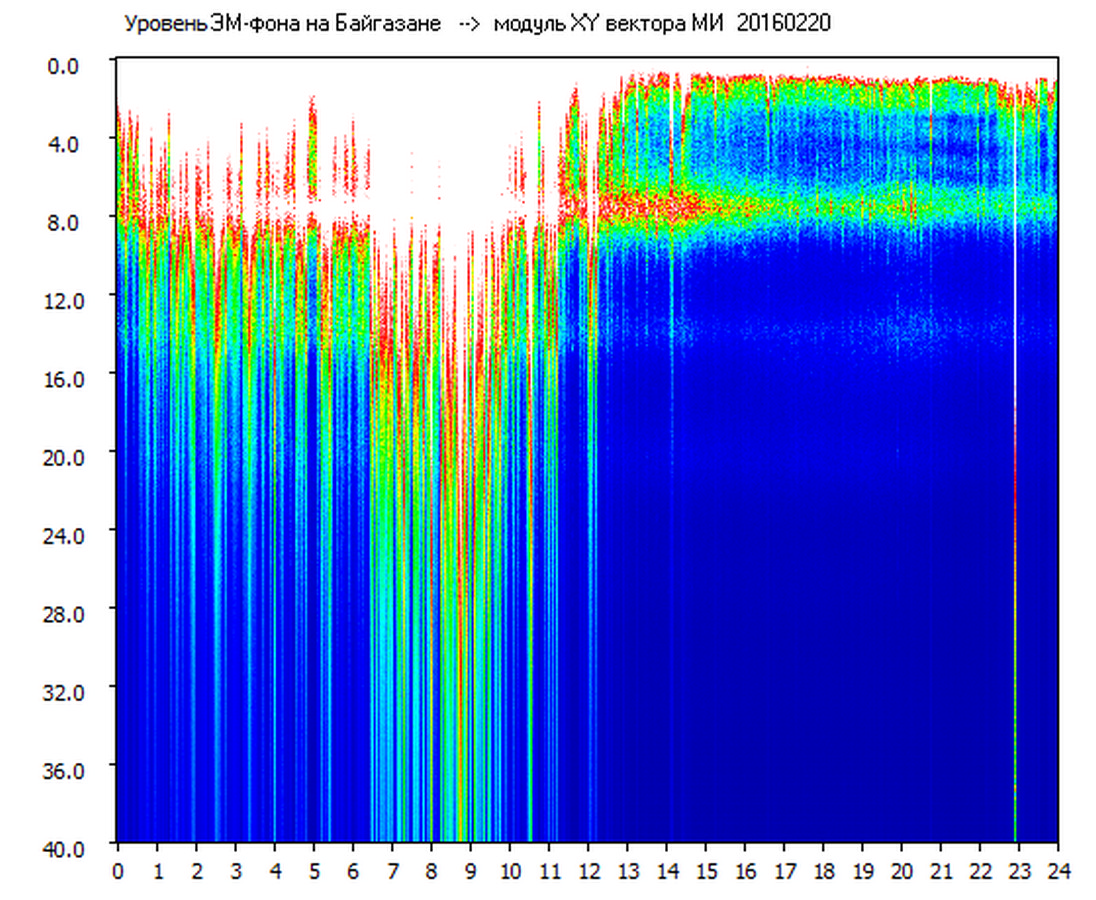Click the arrow symbol in the chart title
Screen dimensions: 1096x900
tap(470, 24)
